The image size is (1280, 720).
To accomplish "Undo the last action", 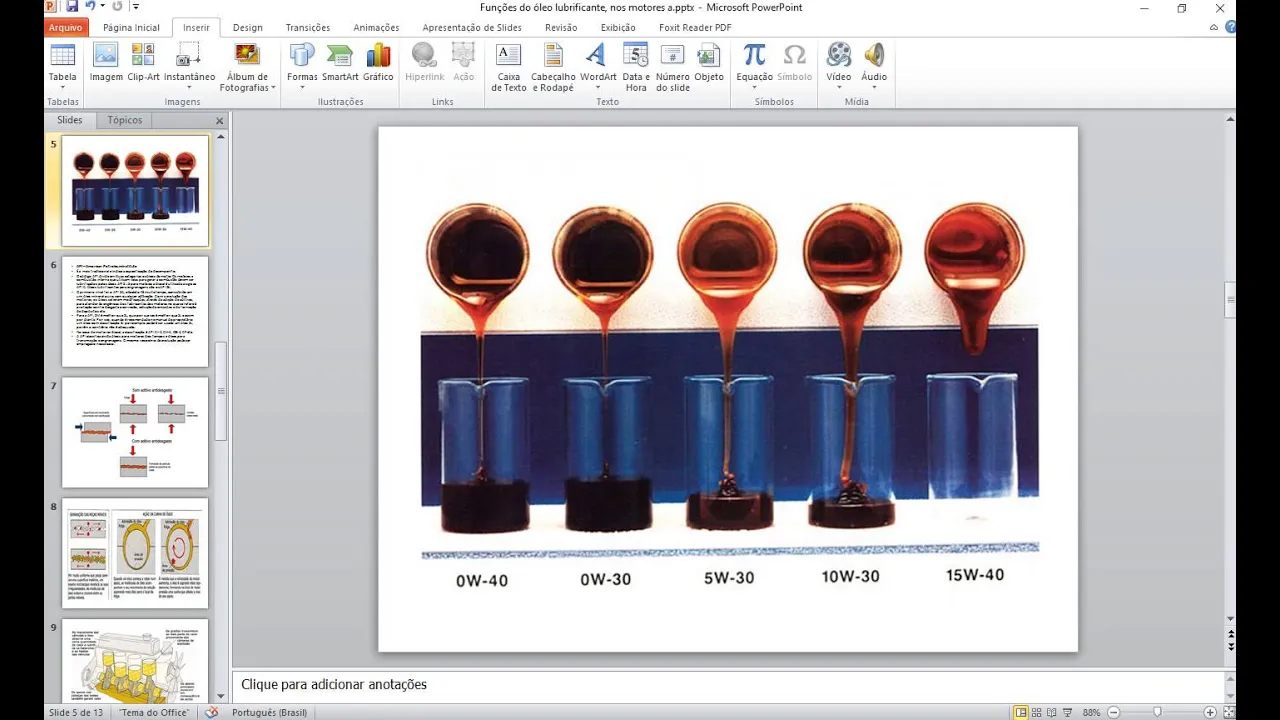I will [90, 7].
